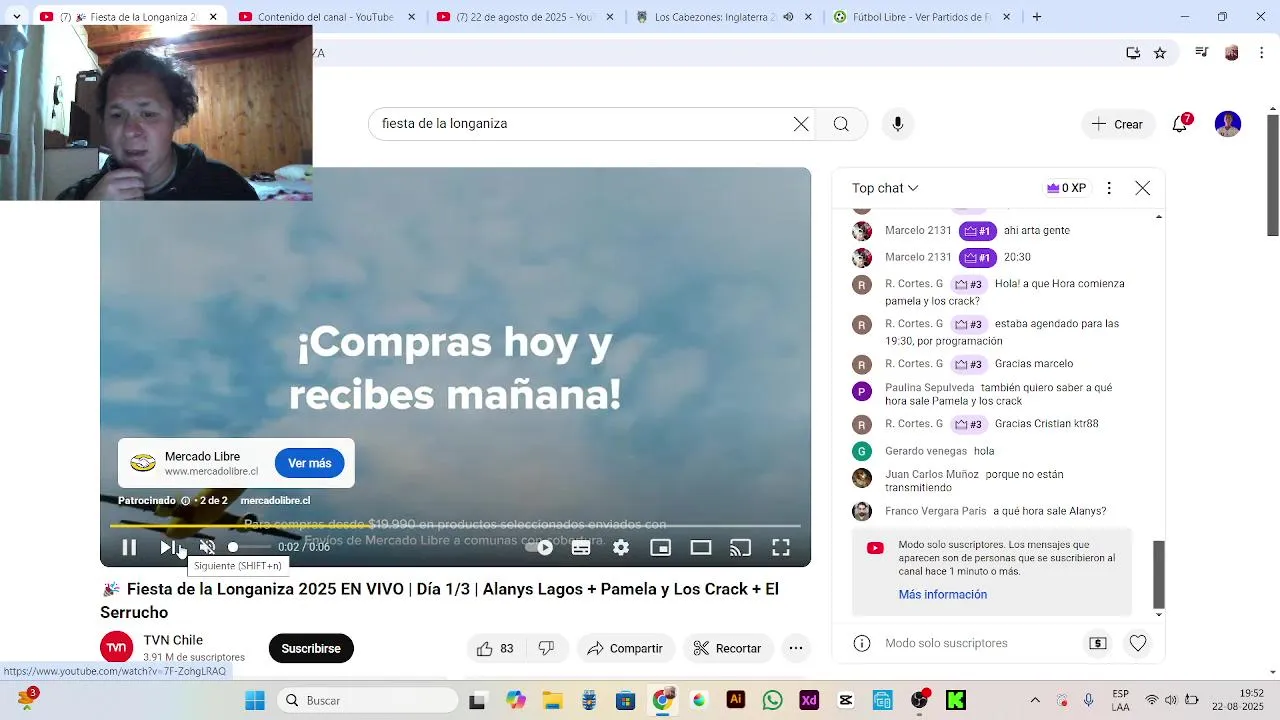1280x720 pixels.
Task: Mute the Los Cabezones tab audio icon
Action: (x=788, y=17)
